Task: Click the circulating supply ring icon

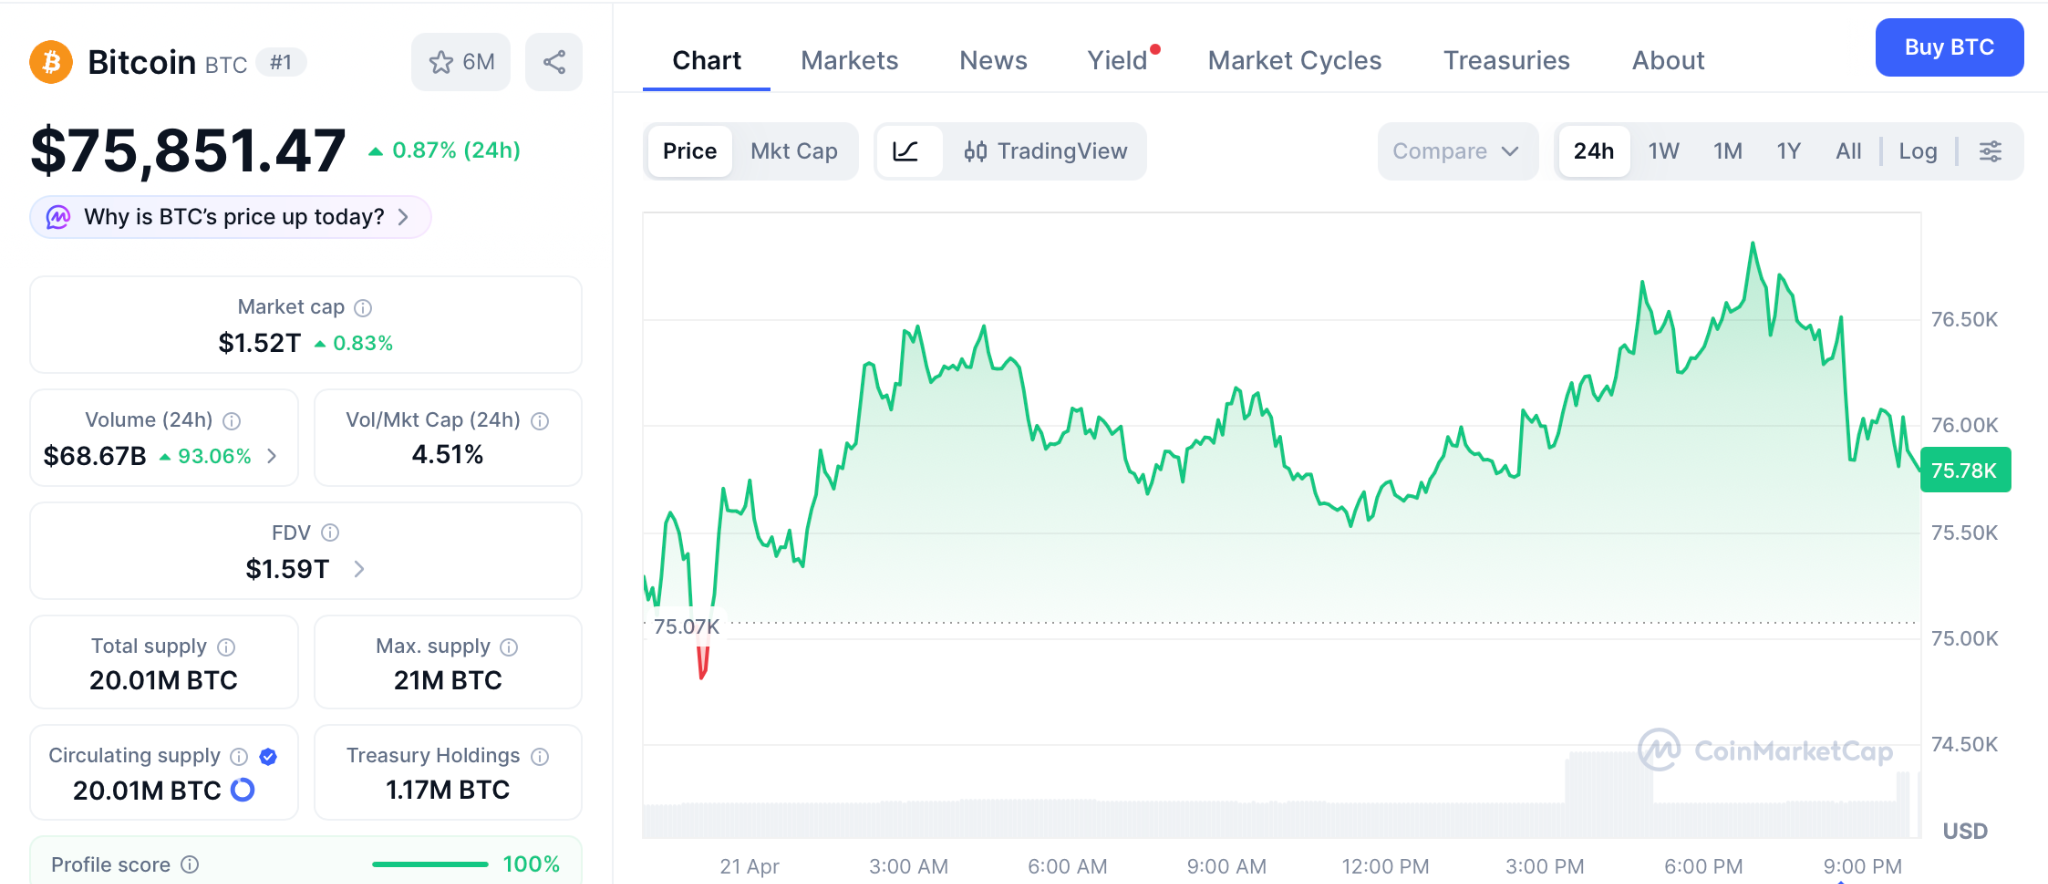Action: coord(243,790)
